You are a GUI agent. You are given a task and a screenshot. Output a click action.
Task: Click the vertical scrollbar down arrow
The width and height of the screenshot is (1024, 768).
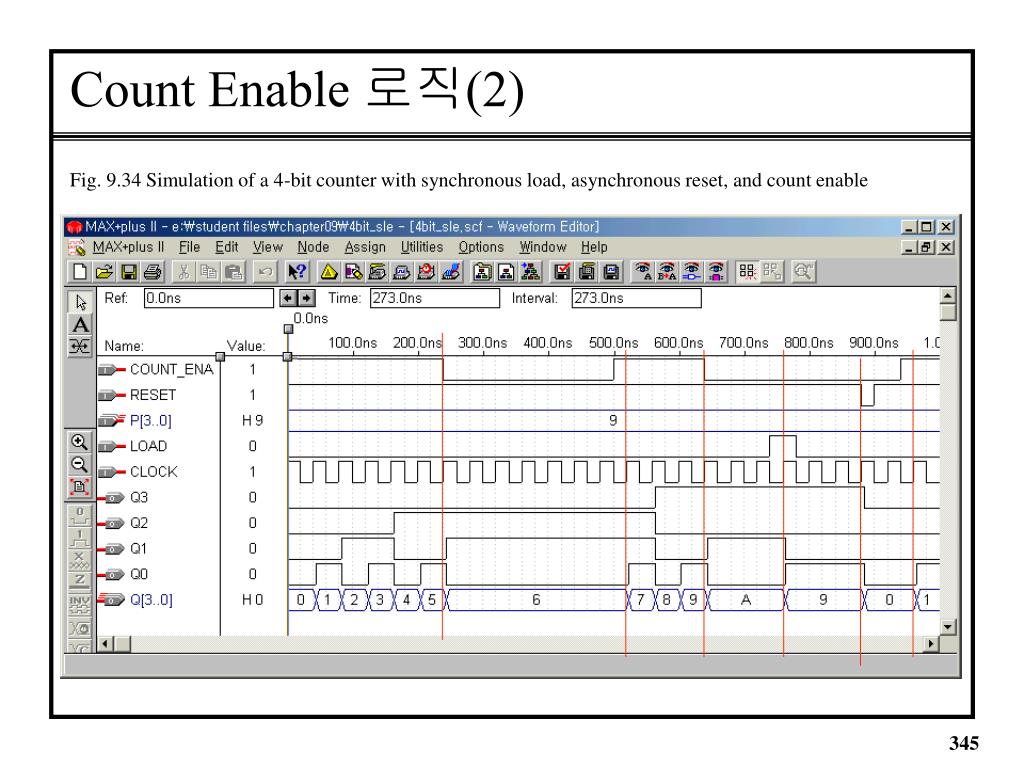tap(948, 627)
